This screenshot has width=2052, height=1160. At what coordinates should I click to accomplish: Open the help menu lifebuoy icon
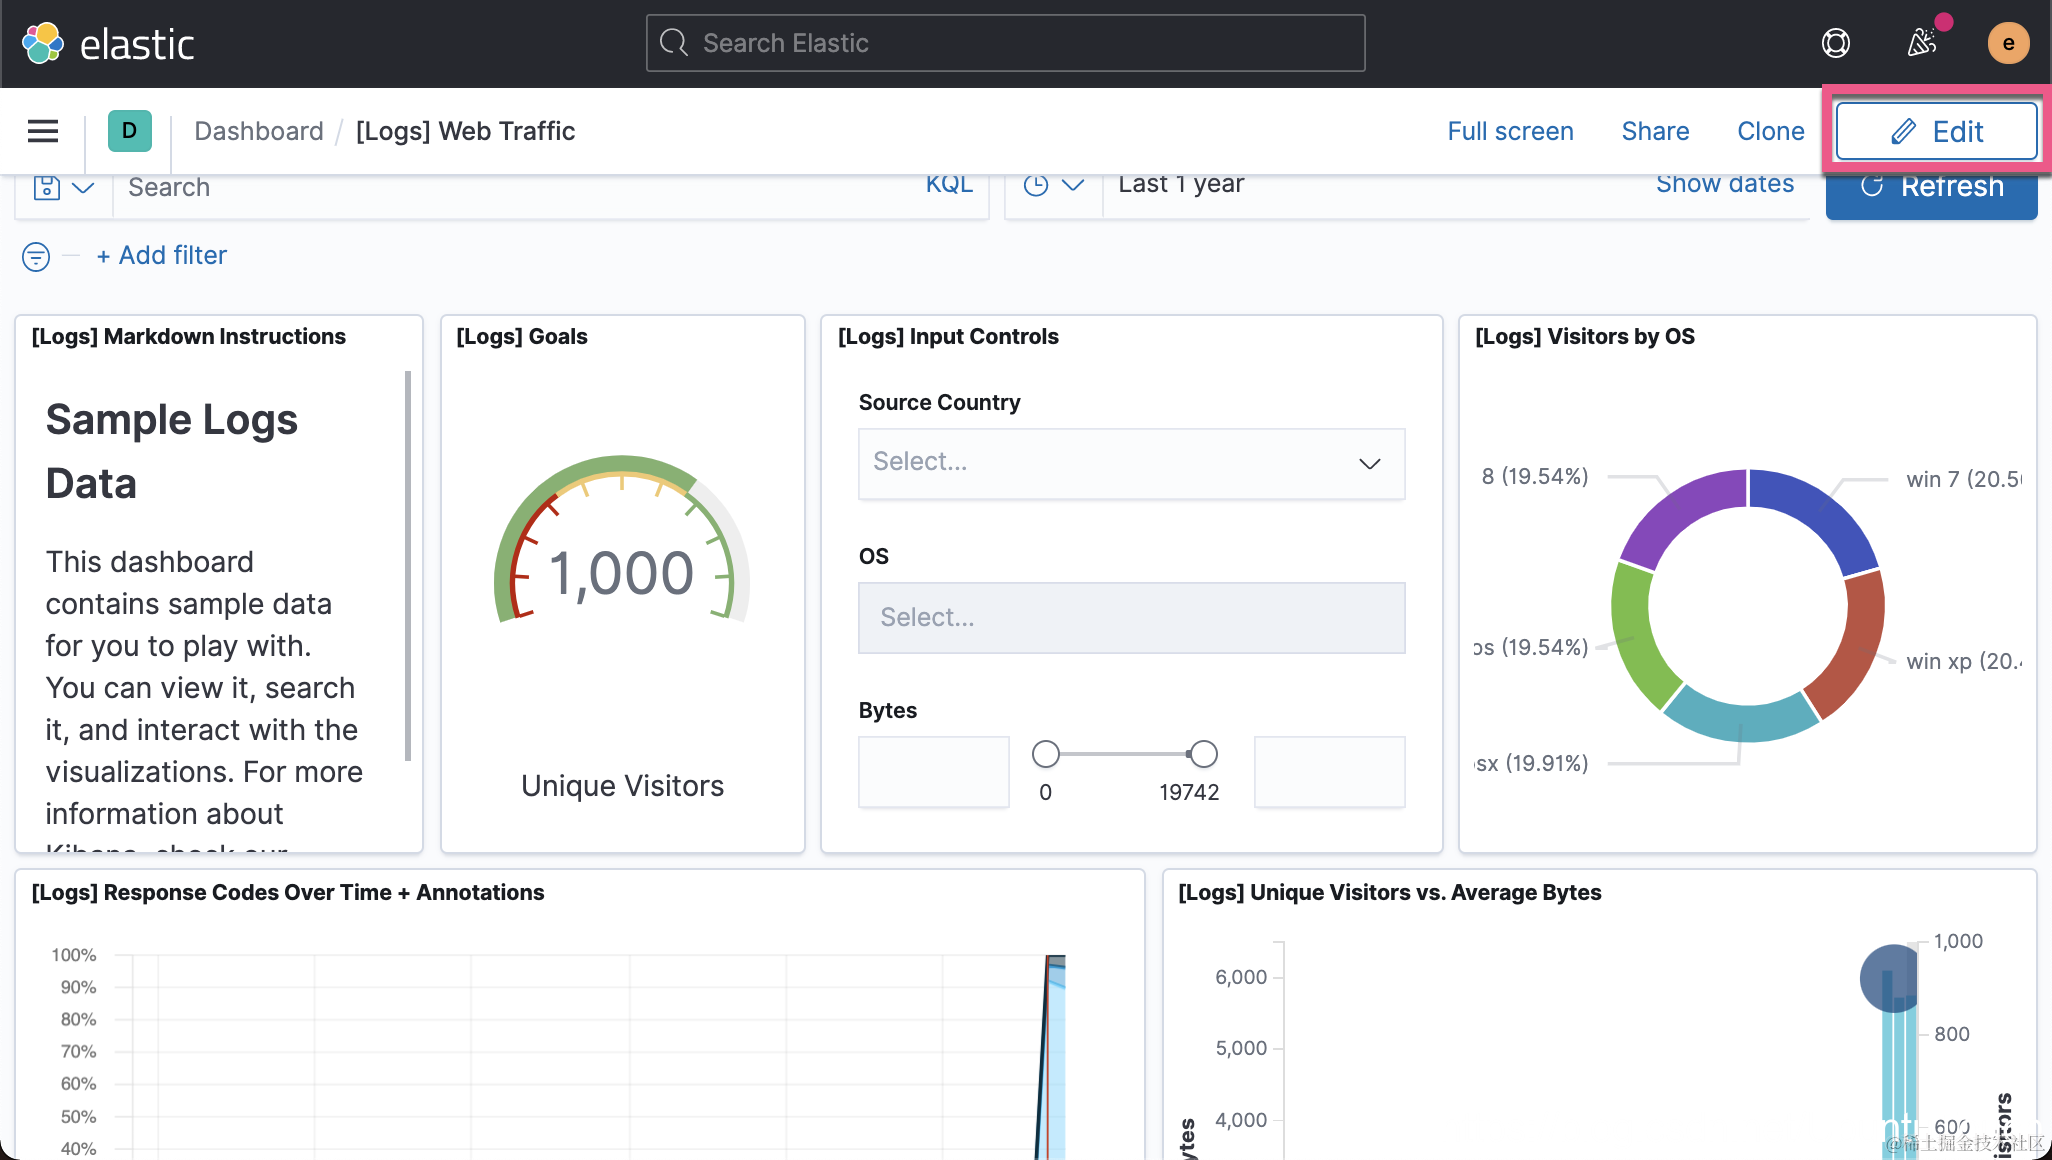[x=1835, y=43]
